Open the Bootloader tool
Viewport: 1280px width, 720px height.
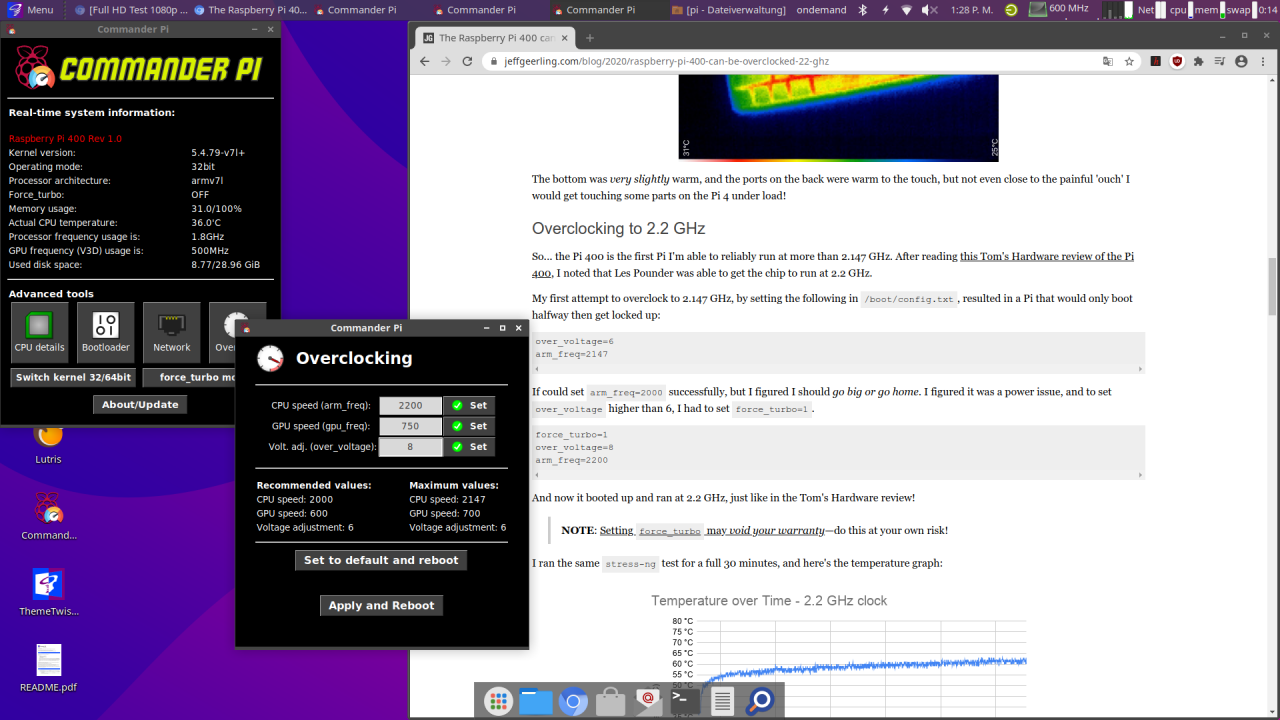[106, 332]
